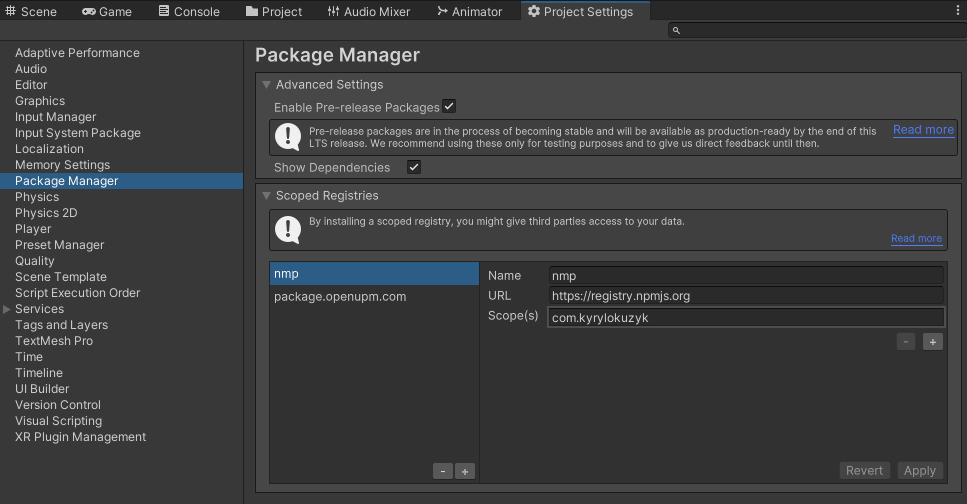Click the plus icon to add a scoped registry

465,471
